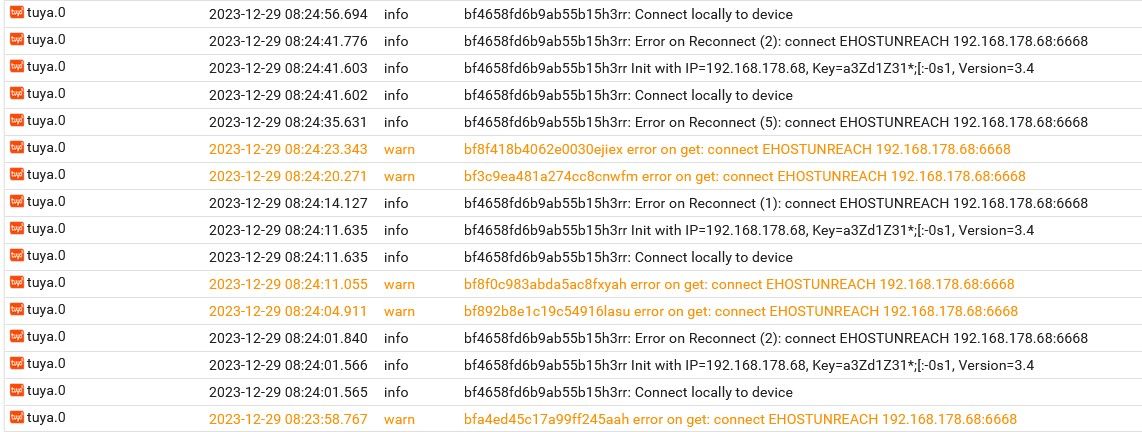Click the tuya icon on the 08:24:20.271 warning
Screen dimensions: 1142x432
17,175
